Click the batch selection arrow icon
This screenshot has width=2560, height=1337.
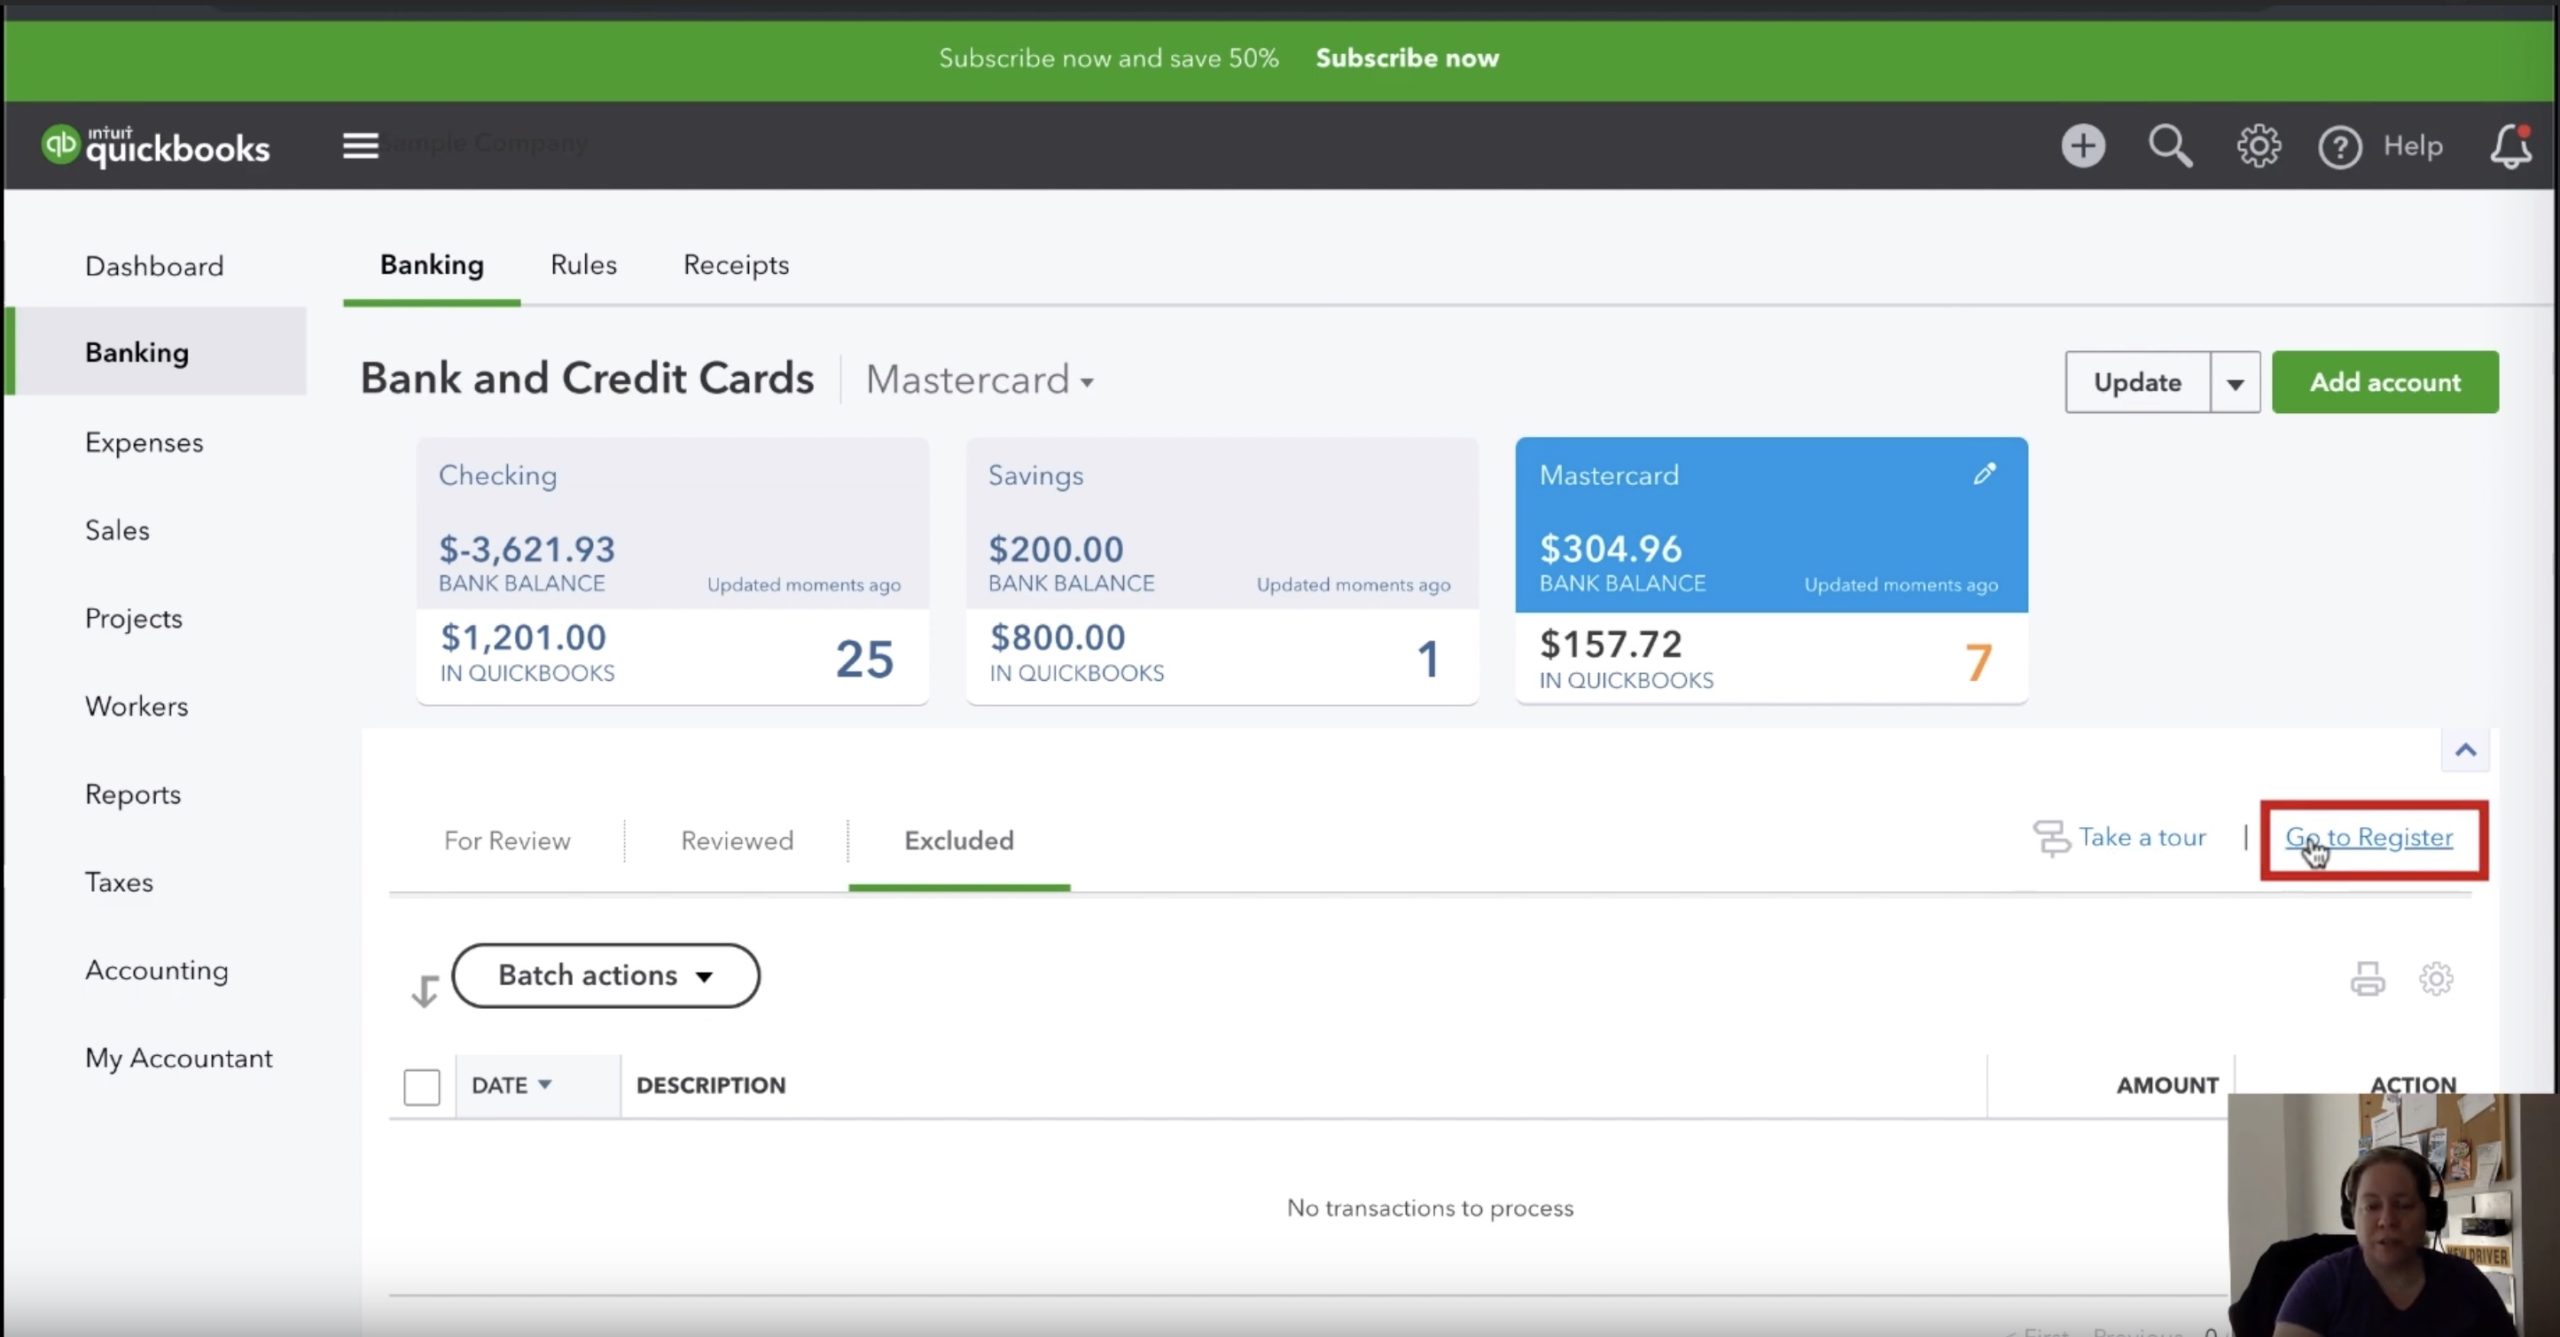click(425, 990)
